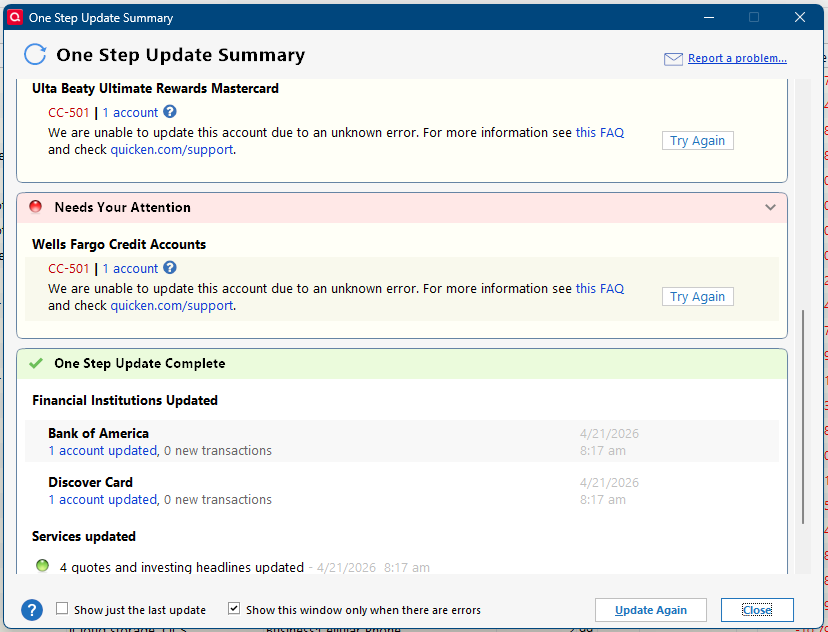Viewport: 828px width, 632px height.
Task: Open Discover Card's 1 account updated link
Action: (102, 499)
